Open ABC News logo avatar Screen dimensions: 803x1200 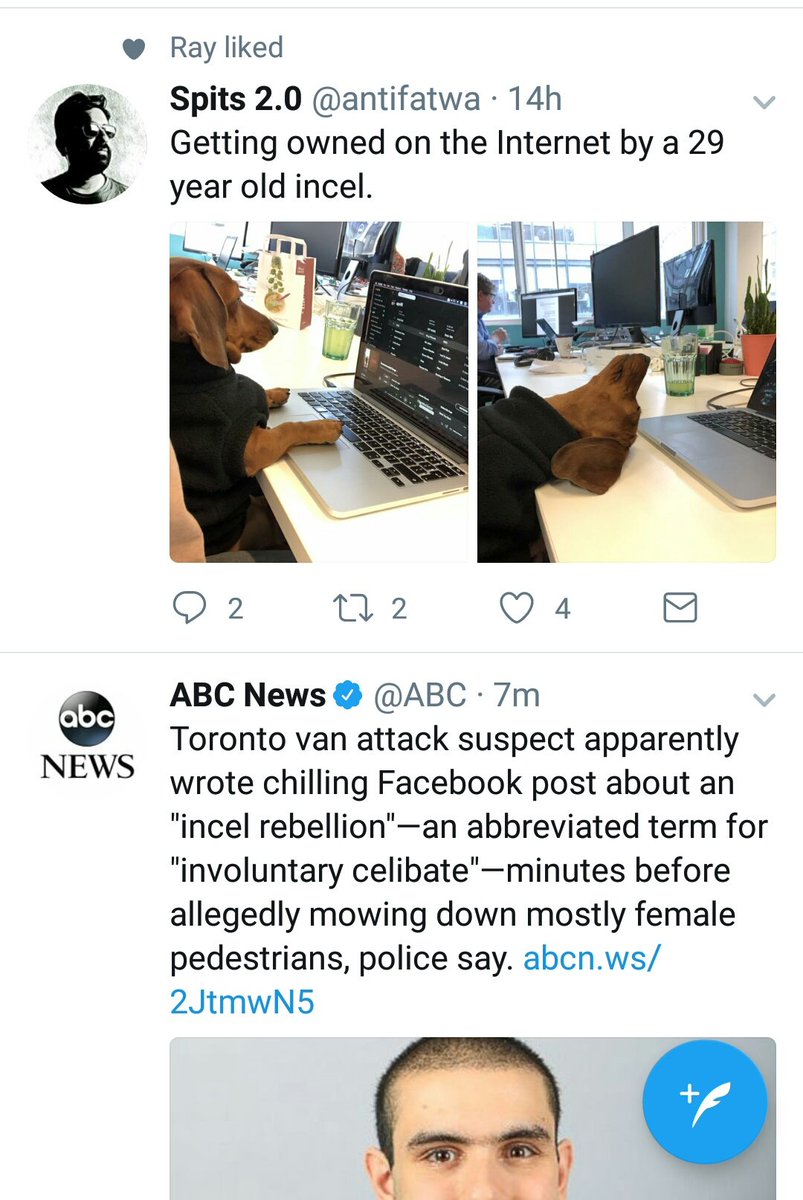[87, 734]
